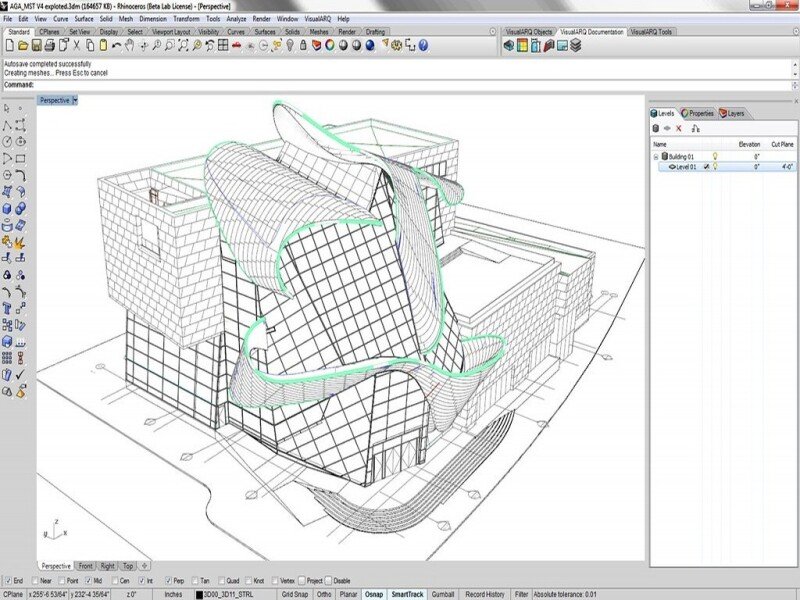Collapse the Building 01 tree node
This screenshot has height=600, width=800.
click(656, 156)
